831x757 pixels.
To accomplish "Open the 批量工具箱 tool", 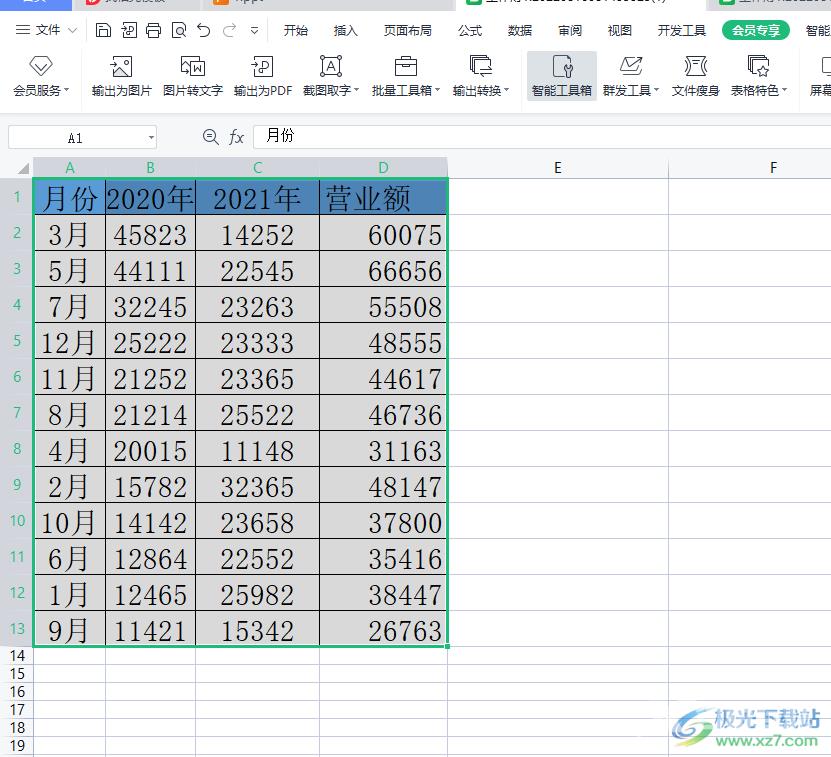I will (406, 76).
